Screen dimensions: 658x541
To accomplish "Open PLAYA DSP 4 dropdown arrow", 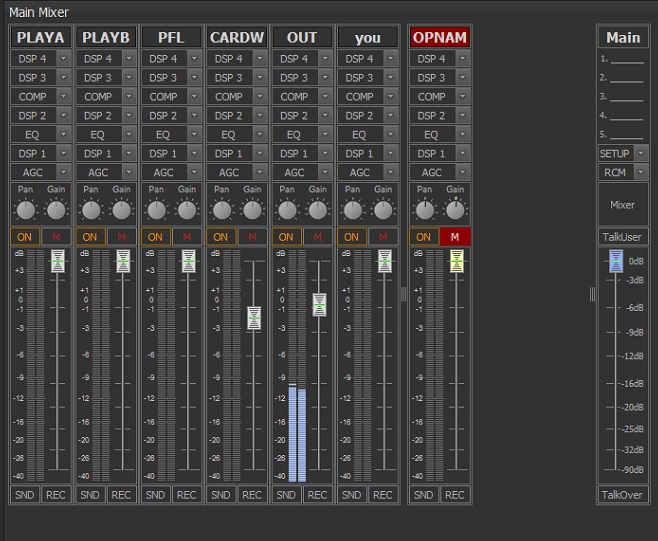I will pyautogui.click(x=63, y=59).
